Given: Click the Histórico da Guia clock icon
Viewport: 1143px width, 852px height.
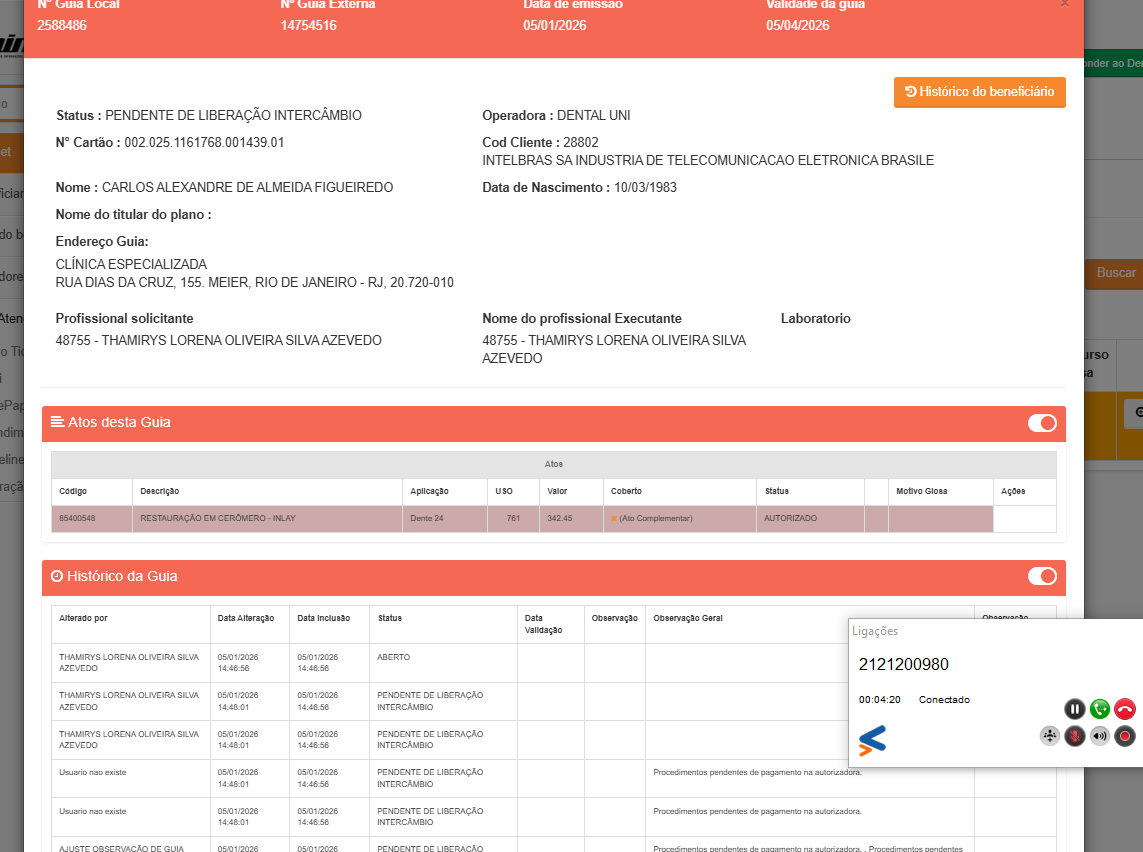Looking at the screenshot, I should click(57, 577).
